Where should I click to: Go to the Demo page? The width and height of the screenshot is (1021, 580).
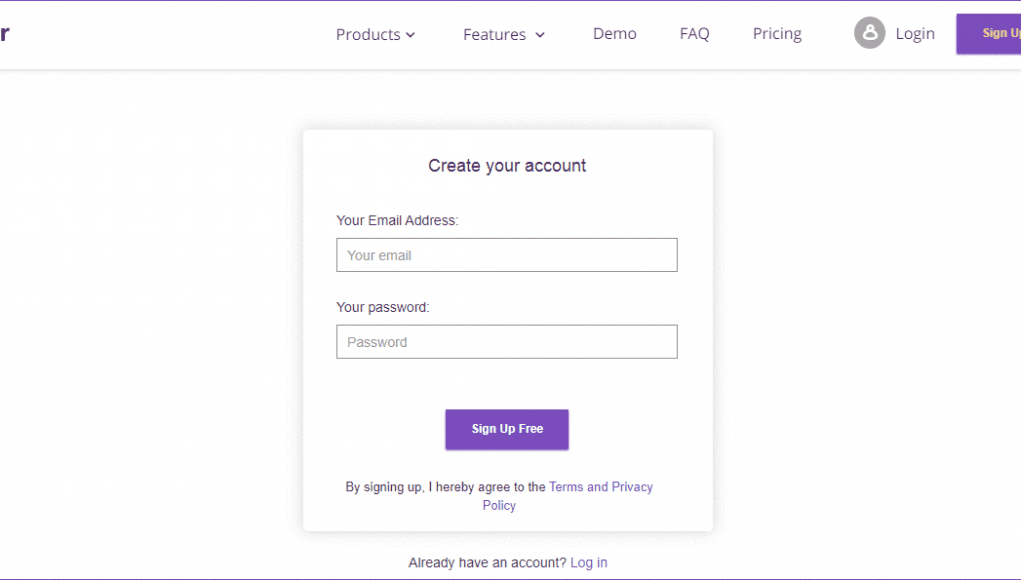click(615, 34)
